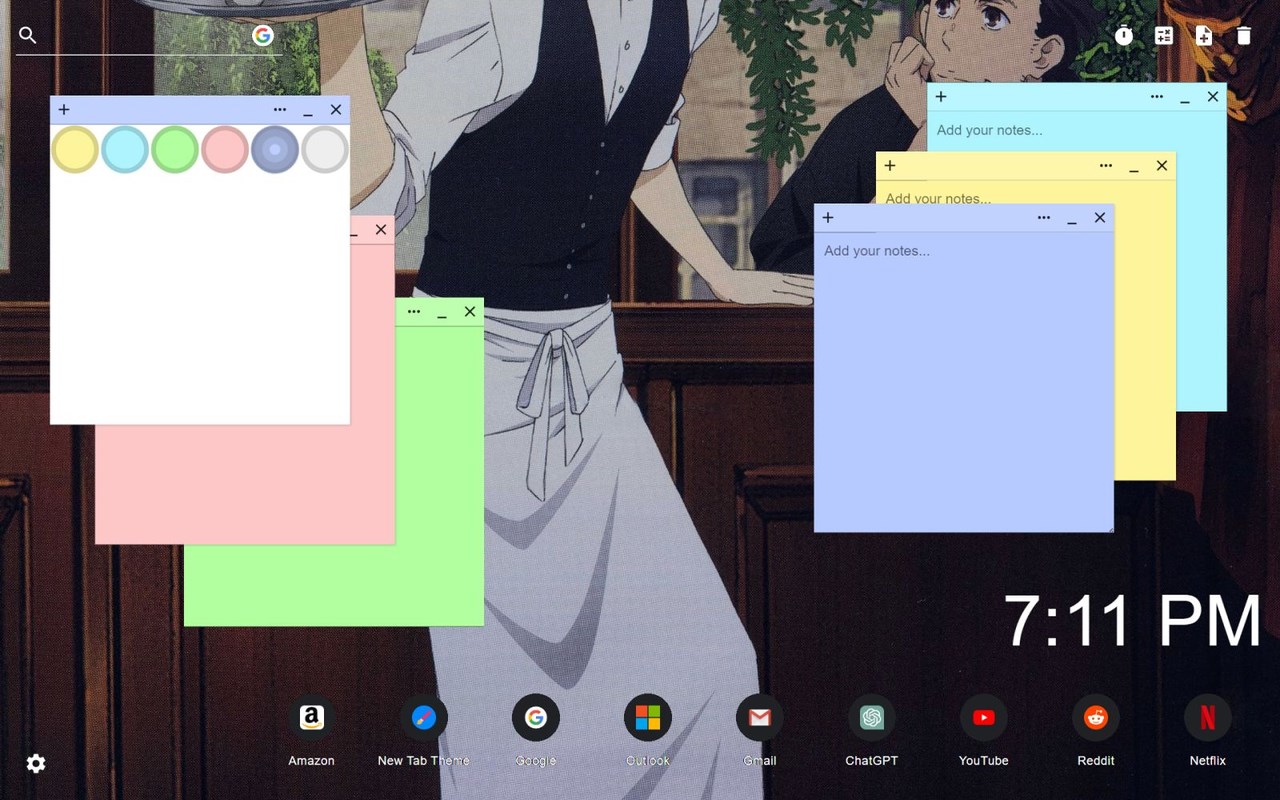The height and width of the screenshot is (800, 1280).
Task: Open the Outlook shortcut
Action: tap(647, 718)
